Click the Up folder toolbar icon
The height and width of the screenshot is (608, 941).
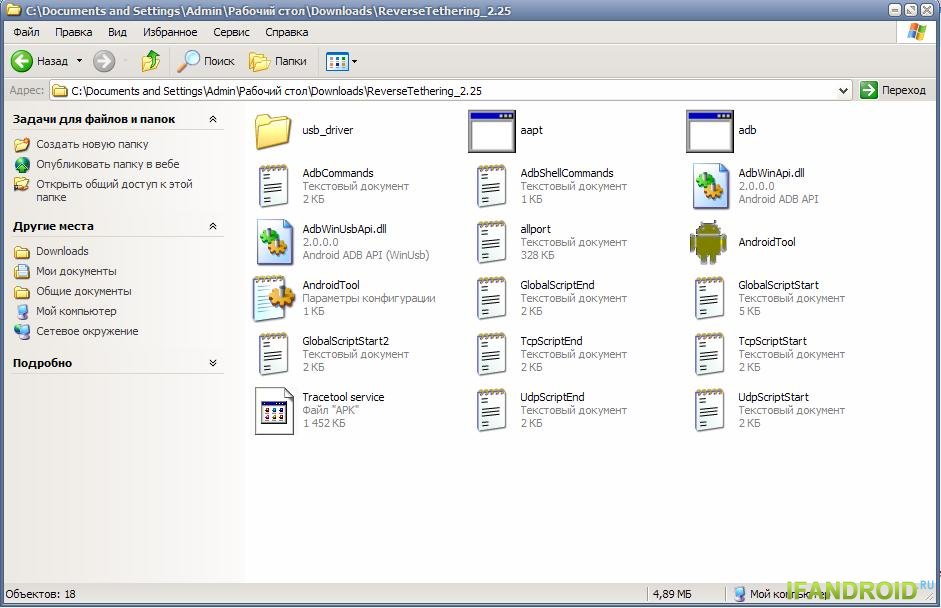(151, 61)
